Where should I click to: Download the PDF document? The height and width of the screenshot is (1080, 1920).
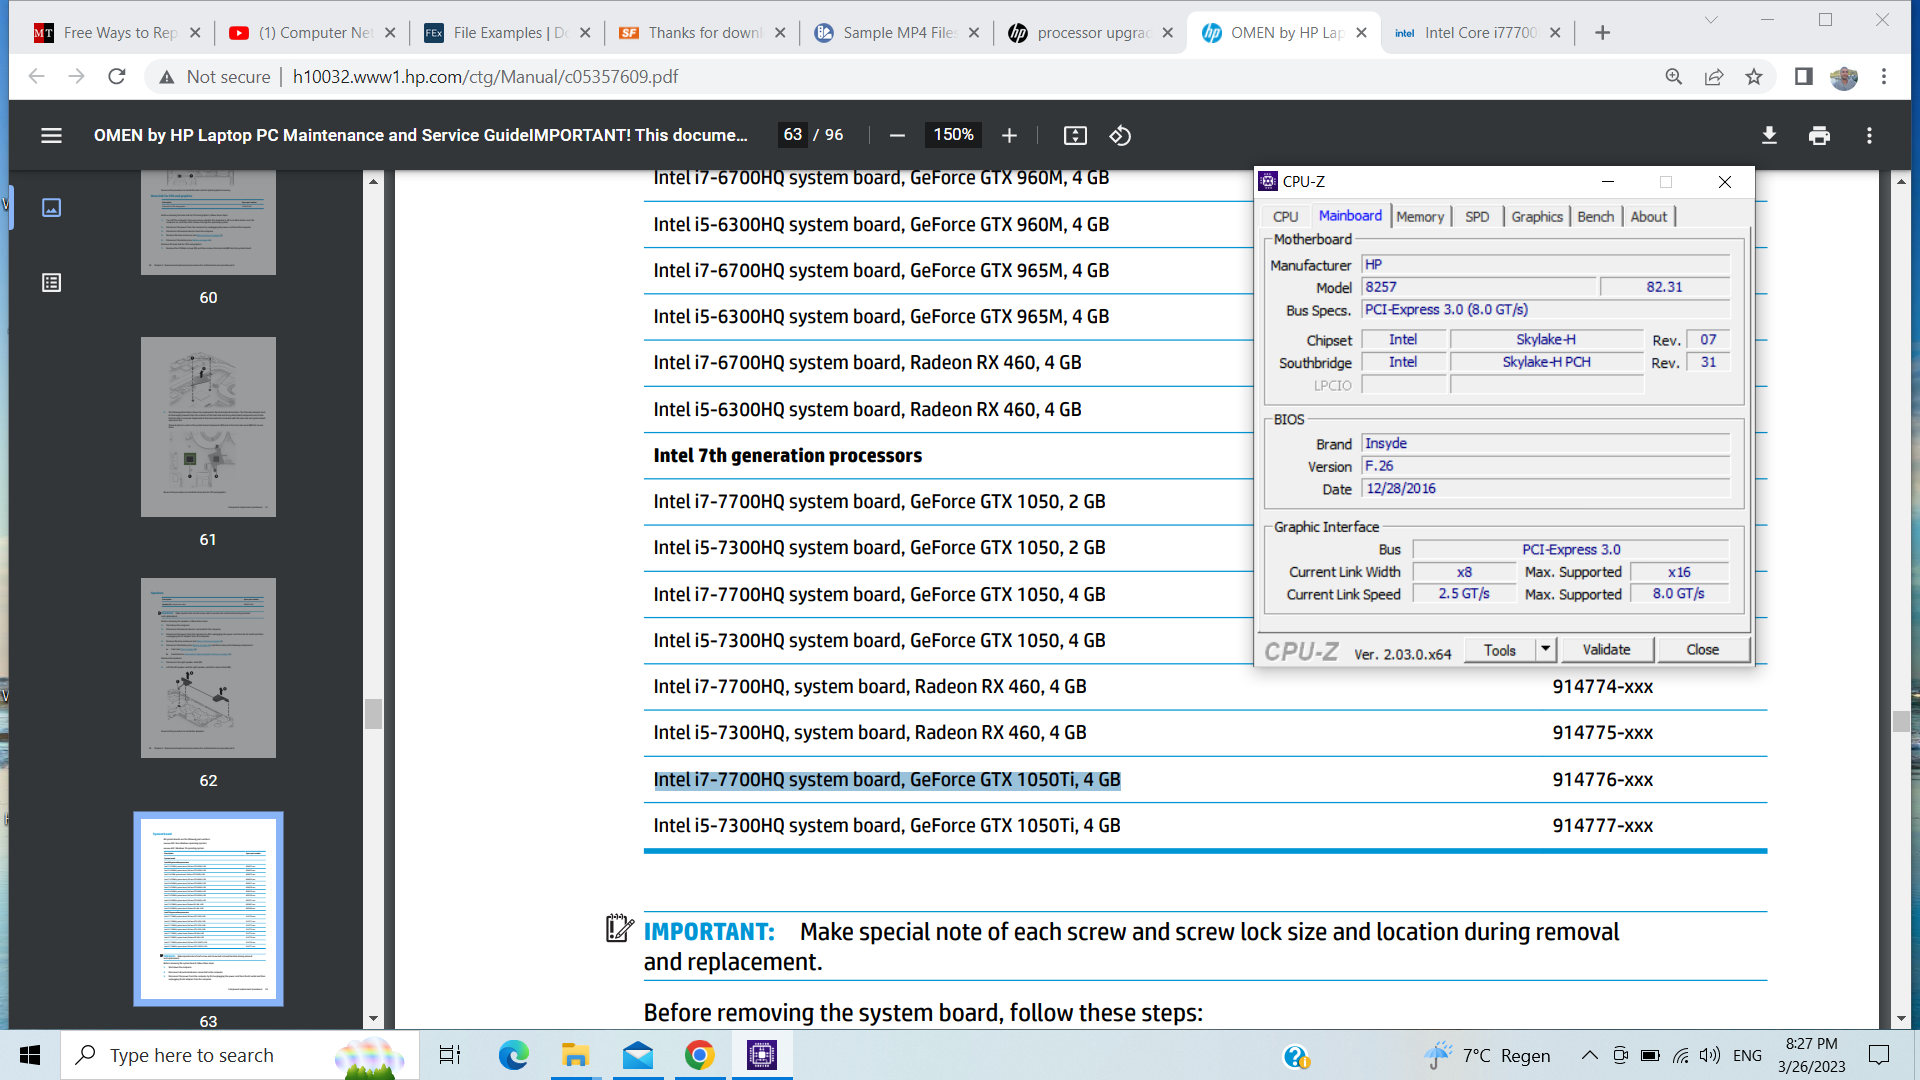click(1769, 135)
